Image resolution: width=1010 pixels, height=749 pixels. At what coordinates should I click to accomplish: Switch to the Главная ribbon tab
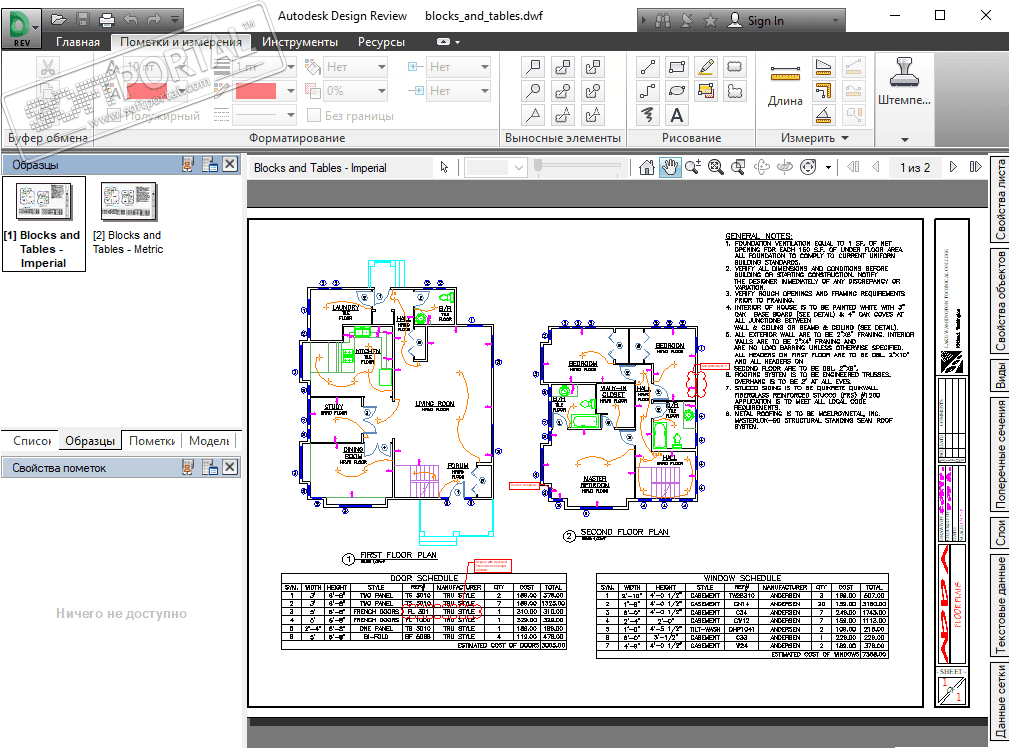pos(78,42)
